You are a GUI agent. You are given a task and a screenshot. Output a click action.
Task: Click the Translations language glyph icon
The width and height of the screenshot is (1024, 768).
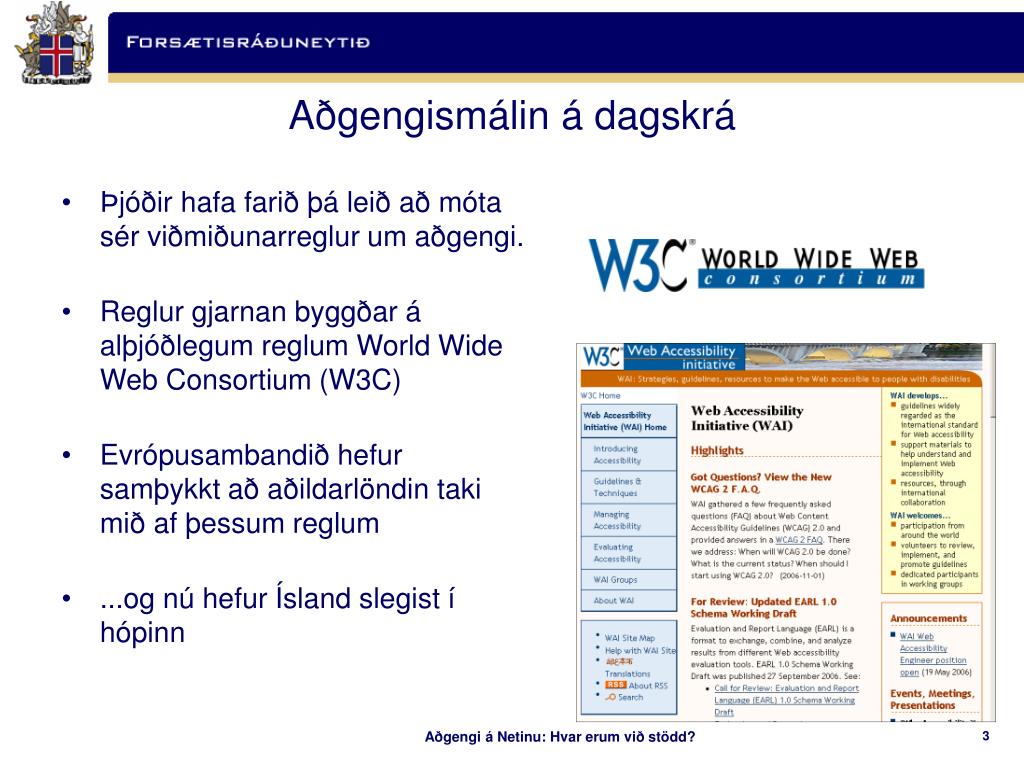coord(619,662)
